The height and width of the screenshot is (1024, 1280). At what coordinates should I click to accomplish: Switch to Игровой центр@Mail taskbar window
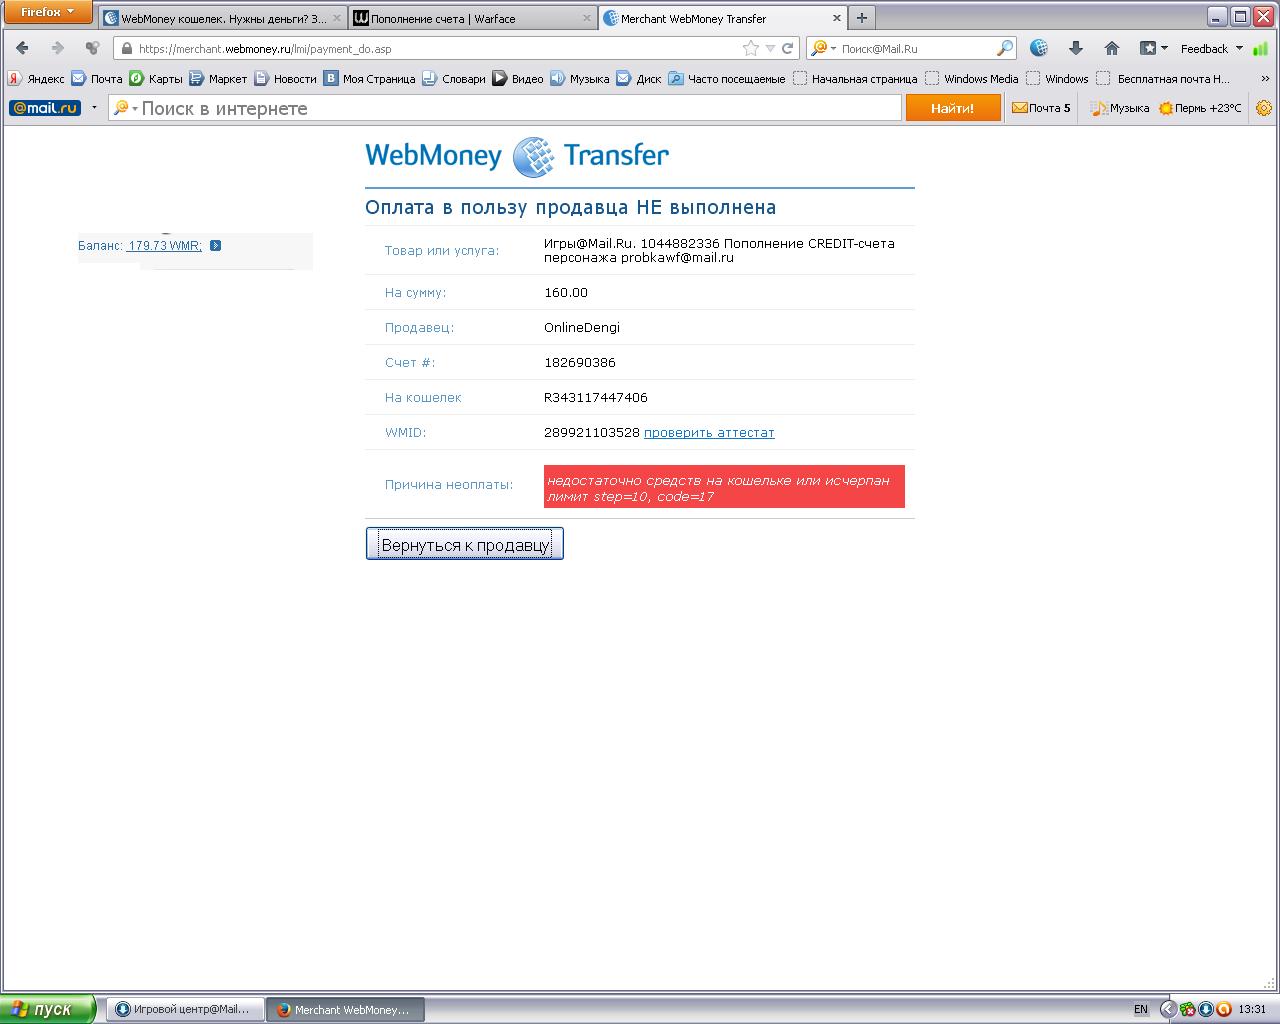pyautogui.click(x=185, y=1010)
